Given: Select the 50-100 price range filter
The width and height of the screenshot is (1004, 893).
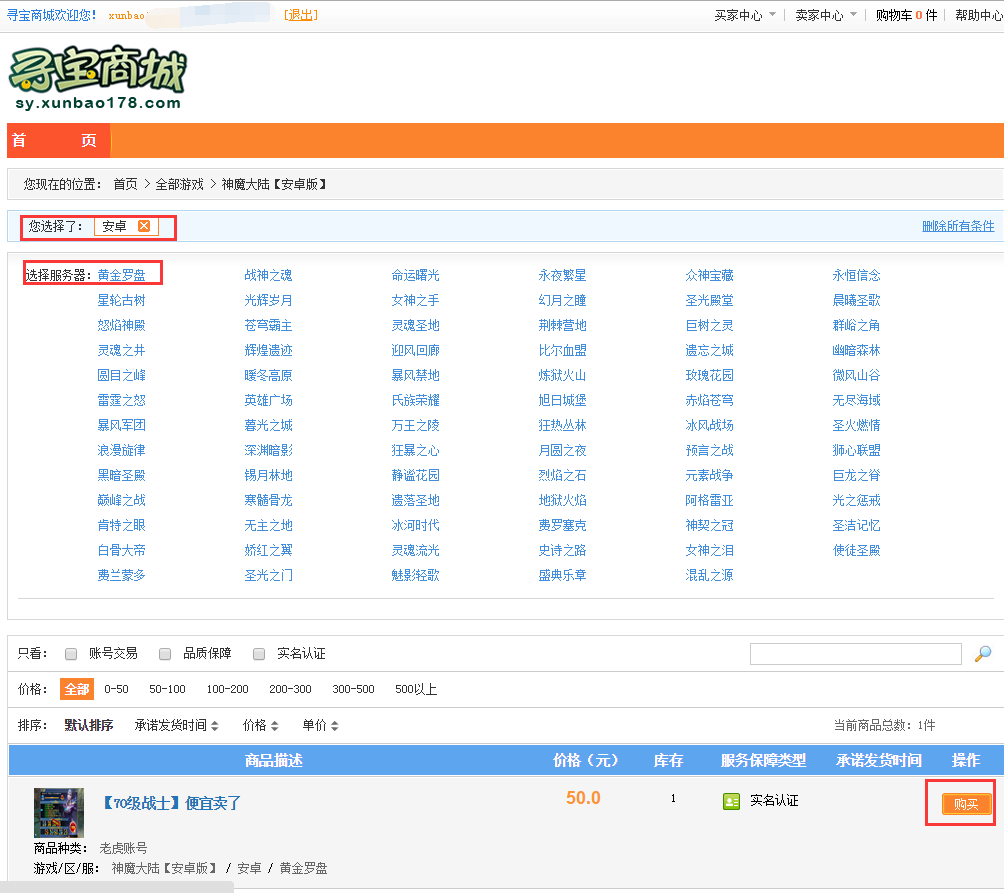Looking at the screenshot, I should (167, 689).
